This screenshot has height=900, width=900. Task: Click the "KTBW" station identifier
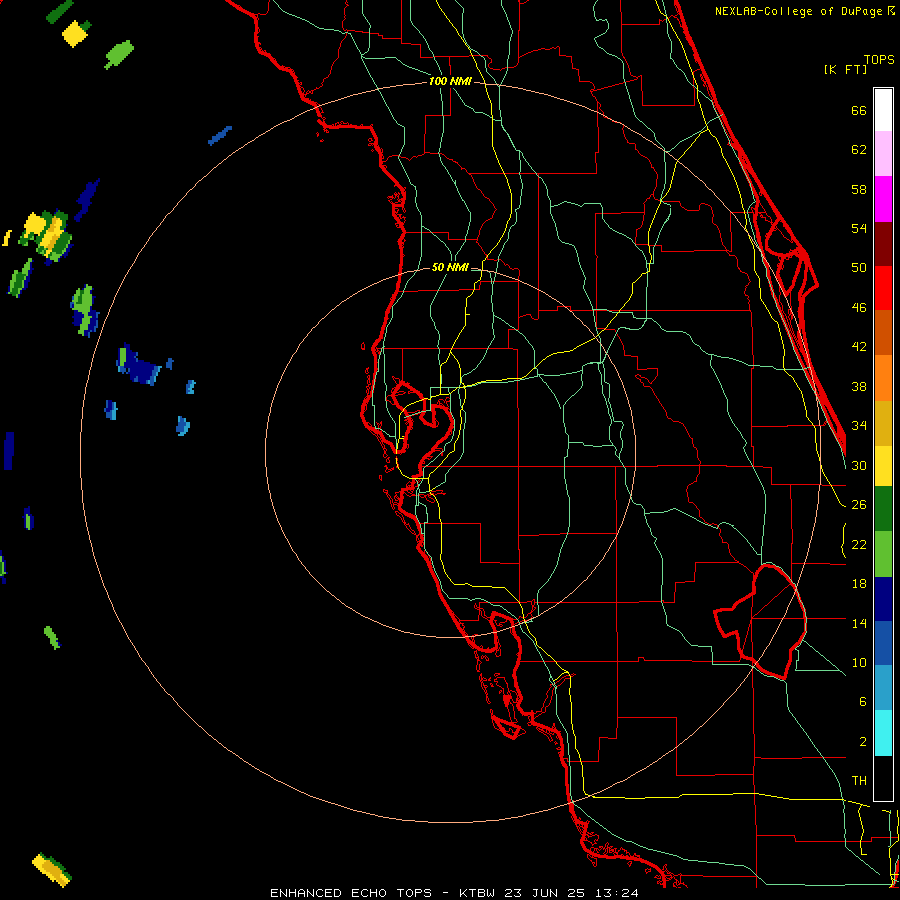(476, 893)
